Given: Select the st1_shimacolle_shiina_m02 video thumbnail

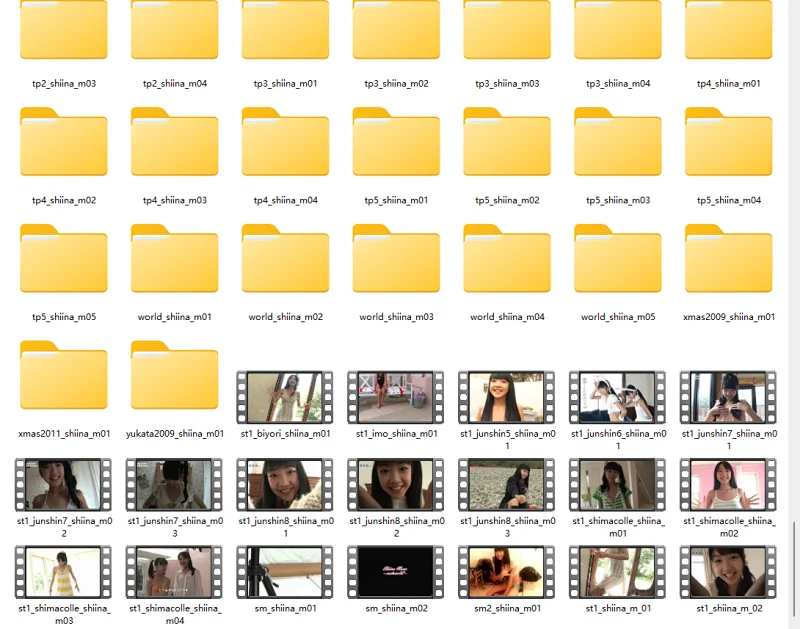Looking at the screenshot, I should 728,485.
